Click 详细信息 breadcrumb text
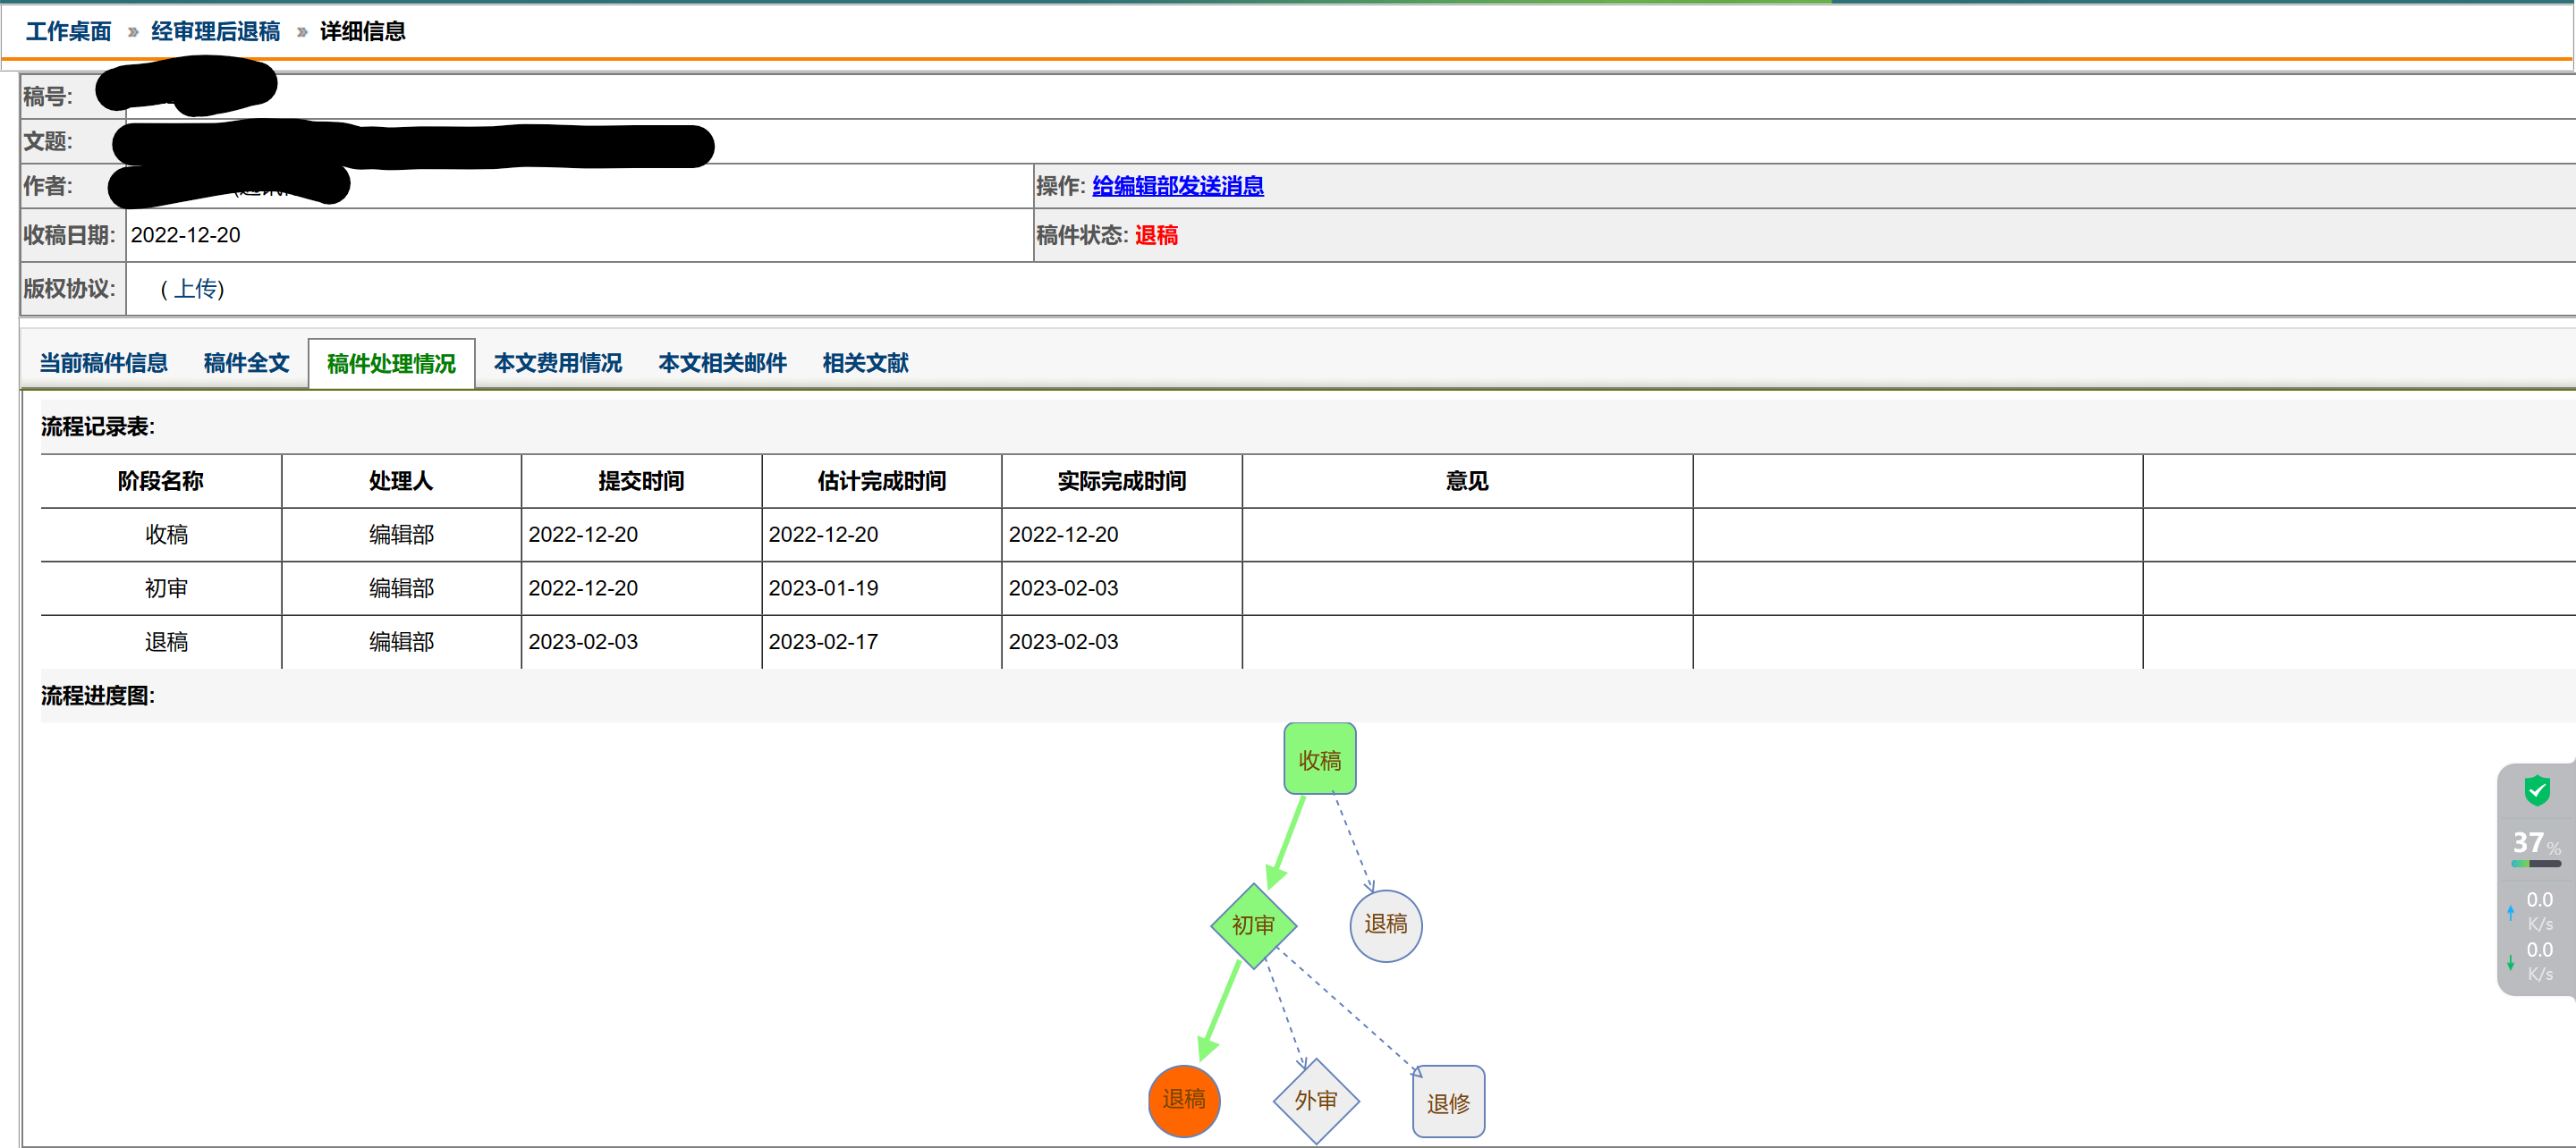The image size is (2576, 1148). [362, 31]
